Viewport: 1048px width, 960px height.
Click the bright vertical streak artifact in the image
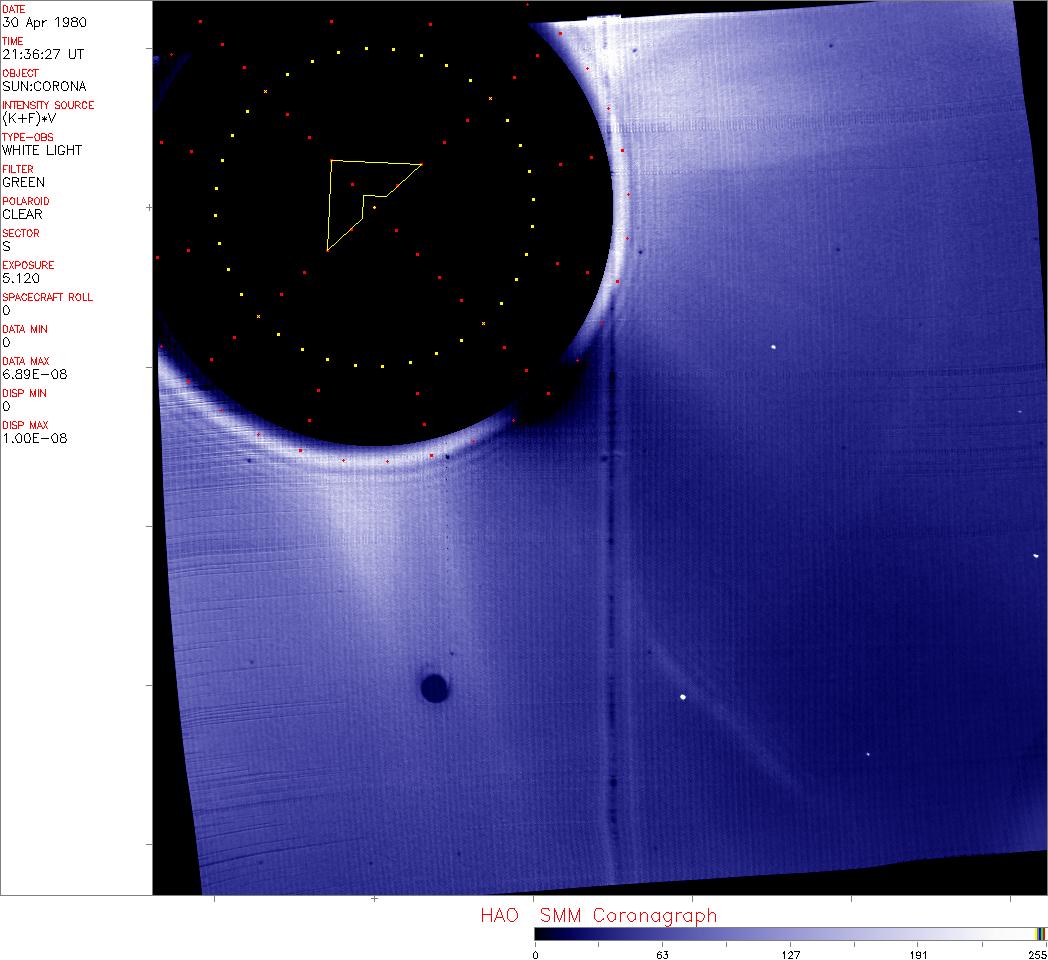[609, 600]
